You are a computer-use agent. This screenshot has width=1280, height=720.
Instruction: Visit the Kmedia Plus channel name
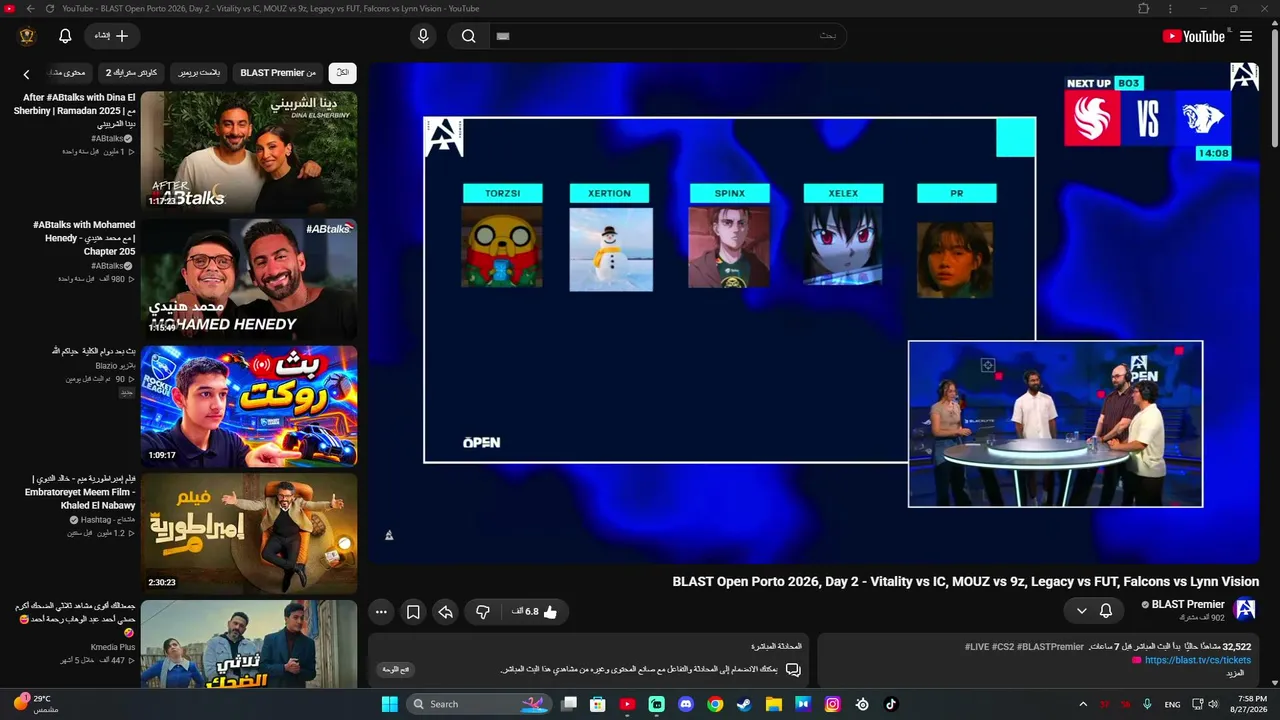113,647
